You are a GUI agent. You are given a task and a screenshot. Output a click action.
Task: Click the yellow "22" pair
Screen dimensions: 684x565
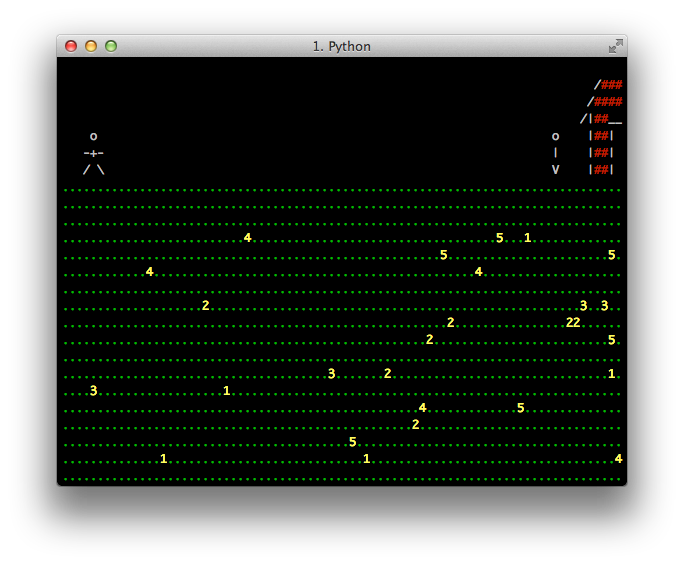(573, 322)
